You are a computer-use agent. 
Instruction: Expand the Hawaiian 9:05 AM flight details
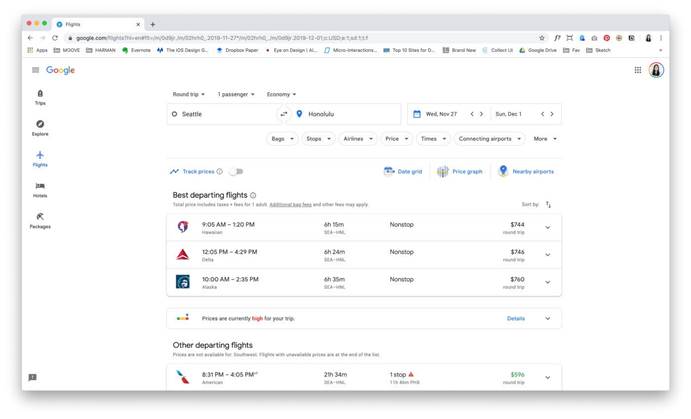coord(547,227)
